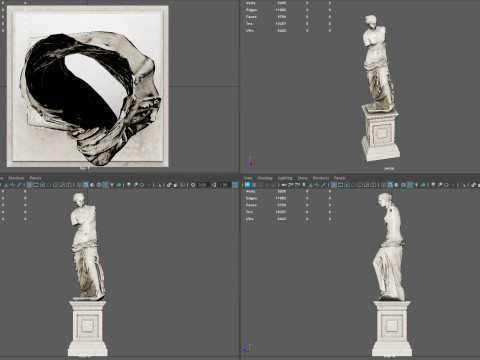This screenshot has height=360, width=480.
Task: Enable Multisample Anti-aliasing in the front view toolbar
Action: click(x=142, y=185)
